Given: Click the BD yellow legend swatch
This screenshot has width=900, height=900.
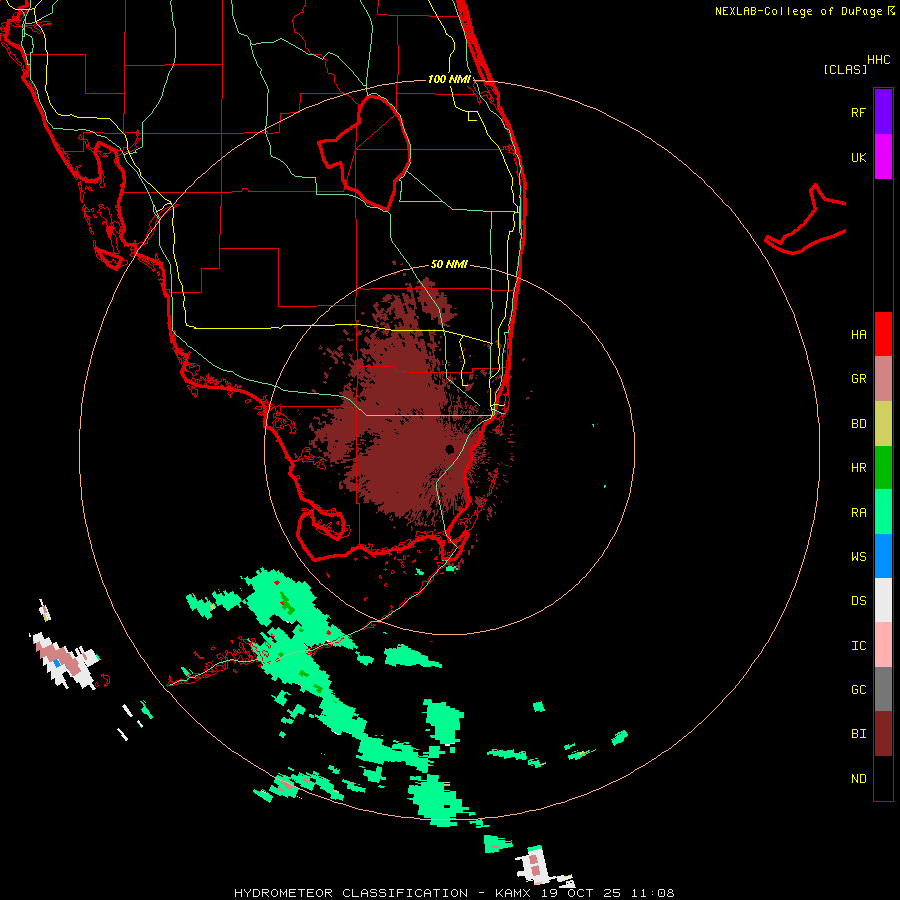Looking at the screenshot, I should click(883, 424).
